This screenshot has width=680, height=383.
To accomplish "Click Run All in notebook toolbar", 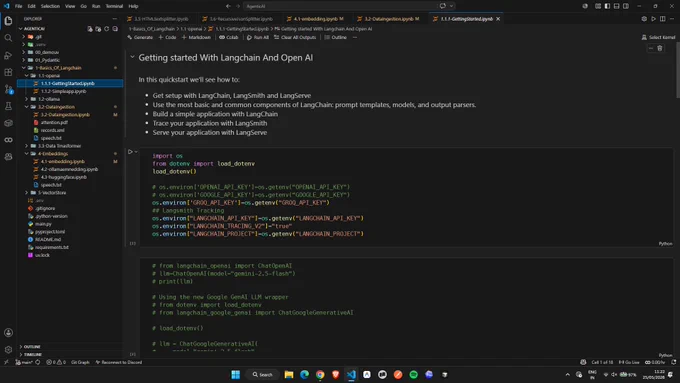I will (258, 37).
